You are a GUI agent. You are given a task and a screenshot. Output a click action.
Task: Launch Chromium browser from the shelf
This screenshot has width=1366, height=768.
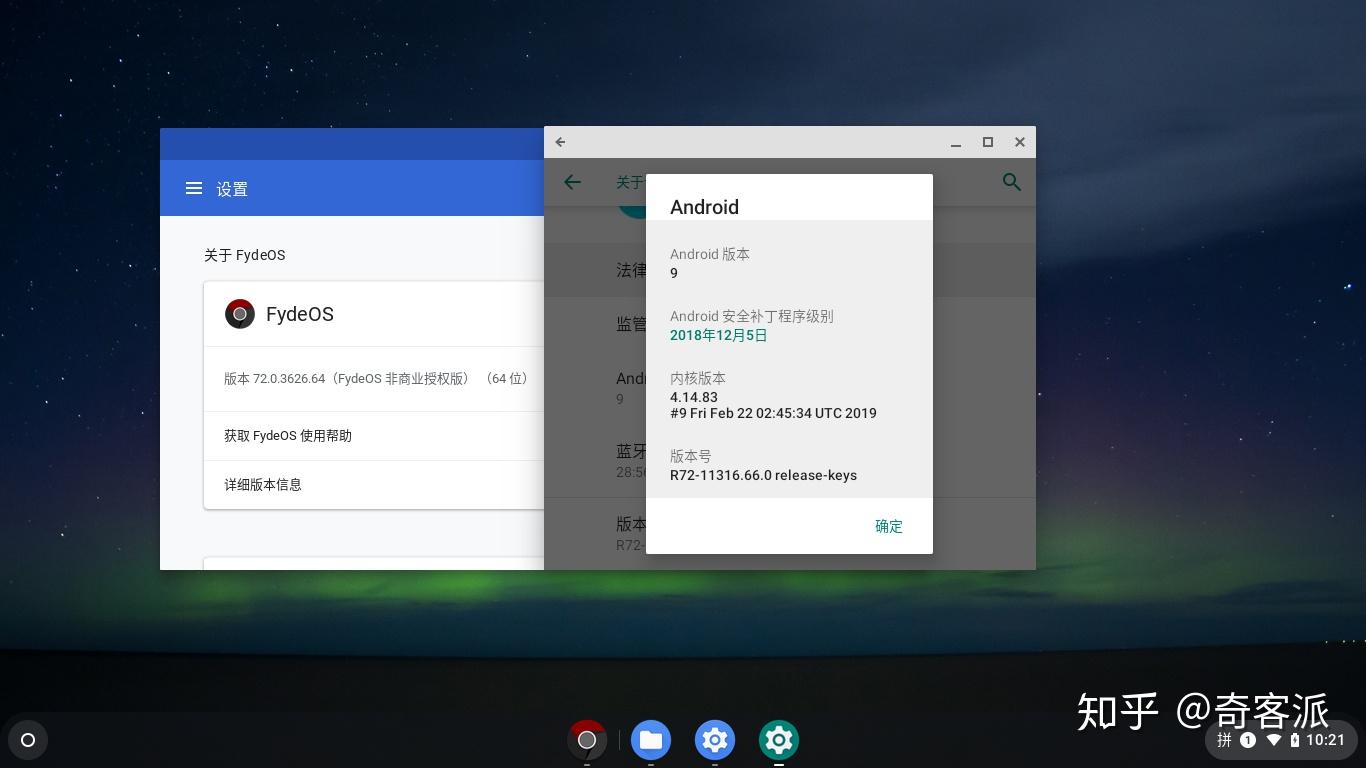(587, 740)
